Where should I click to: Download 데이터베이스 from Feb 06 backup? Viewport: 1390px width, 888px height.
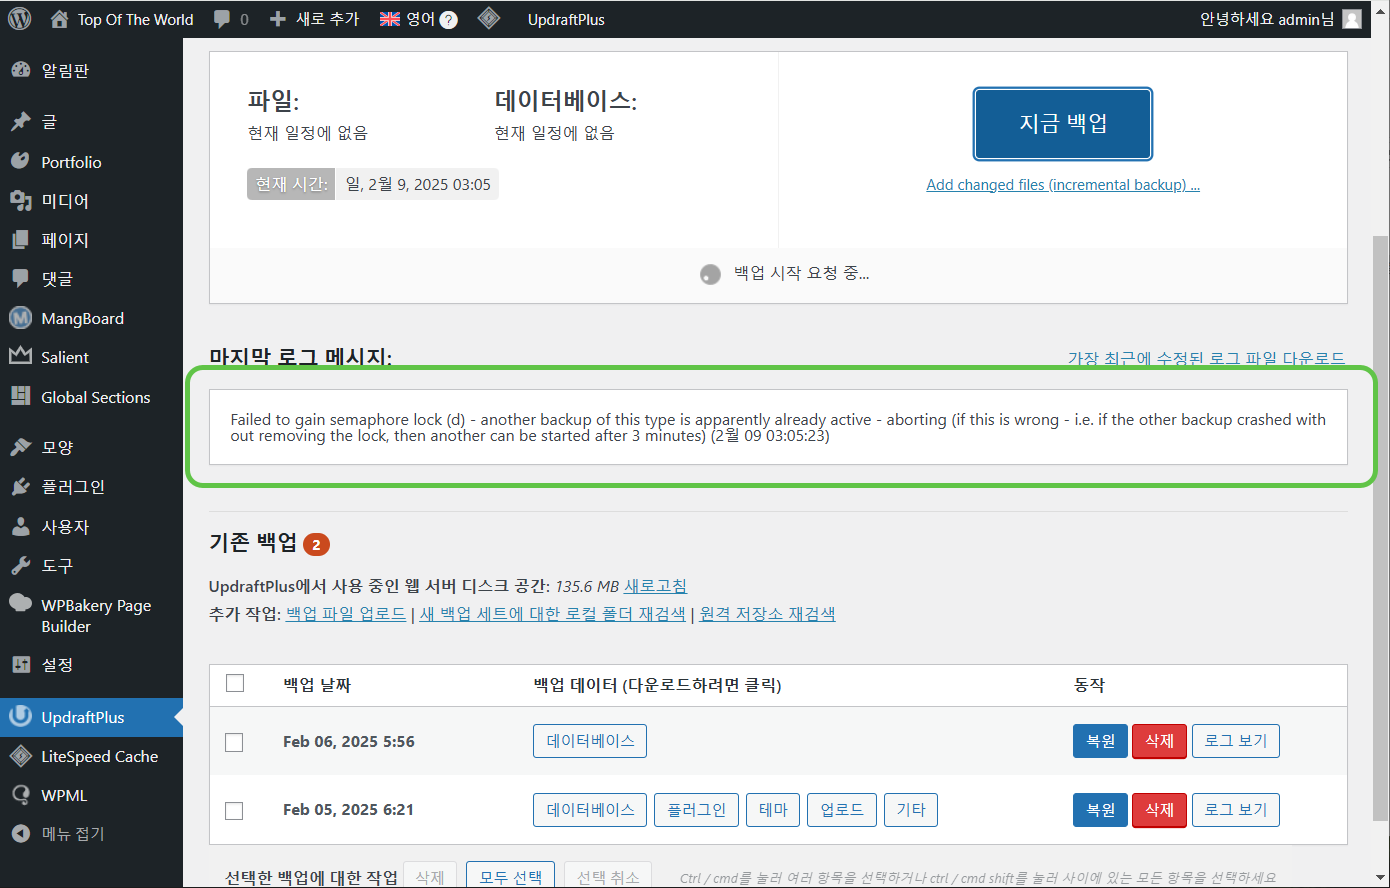click(x=590, y=741)
